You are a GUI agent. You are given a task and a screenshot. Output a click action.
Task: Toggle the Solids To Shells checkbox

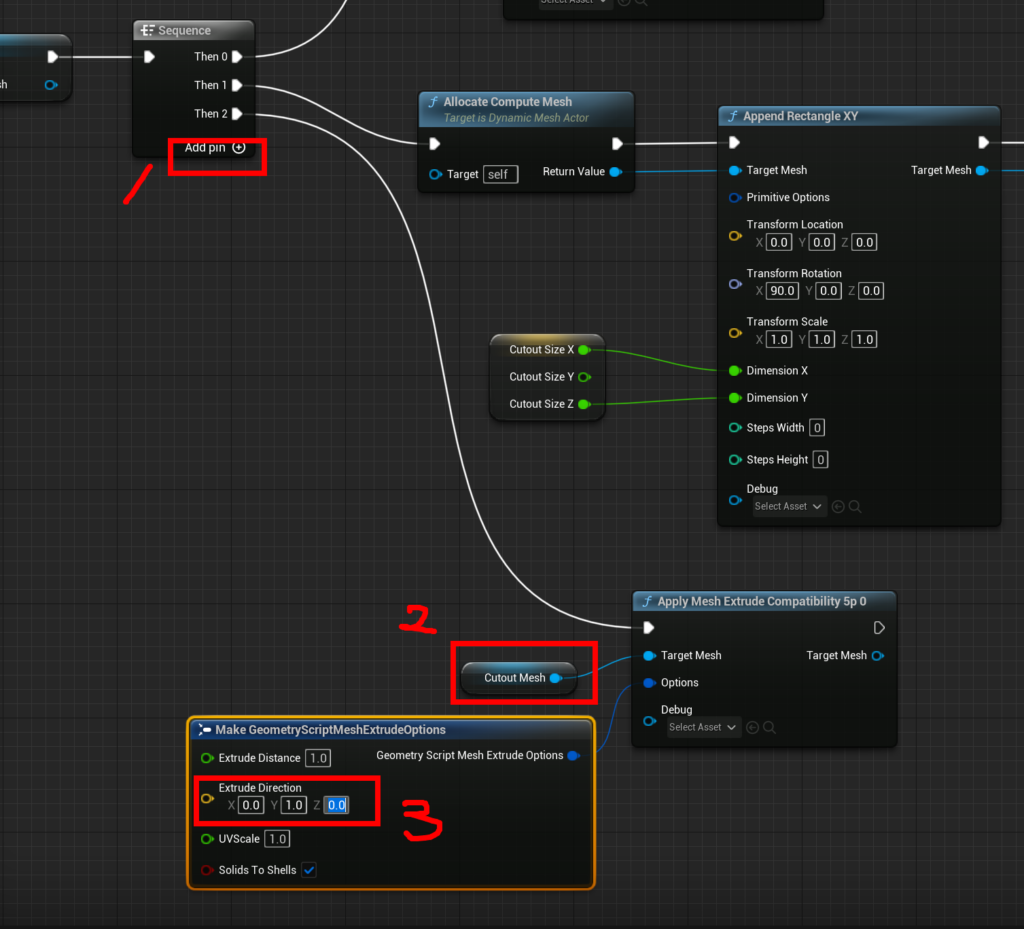pyautogui.click(x=309, y=870)
